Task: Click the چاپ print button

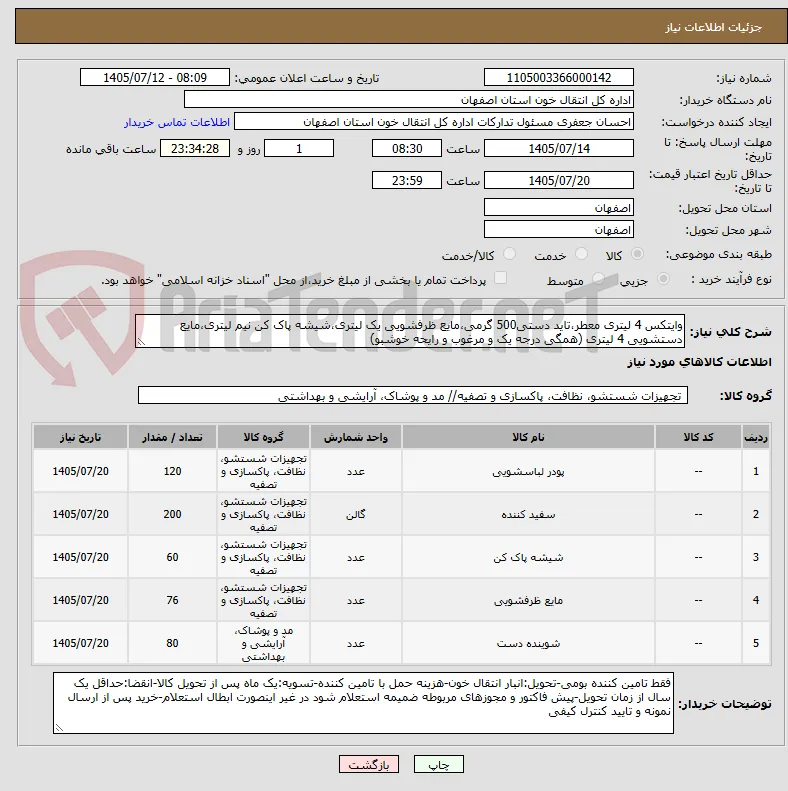Action: coord(438,764)
